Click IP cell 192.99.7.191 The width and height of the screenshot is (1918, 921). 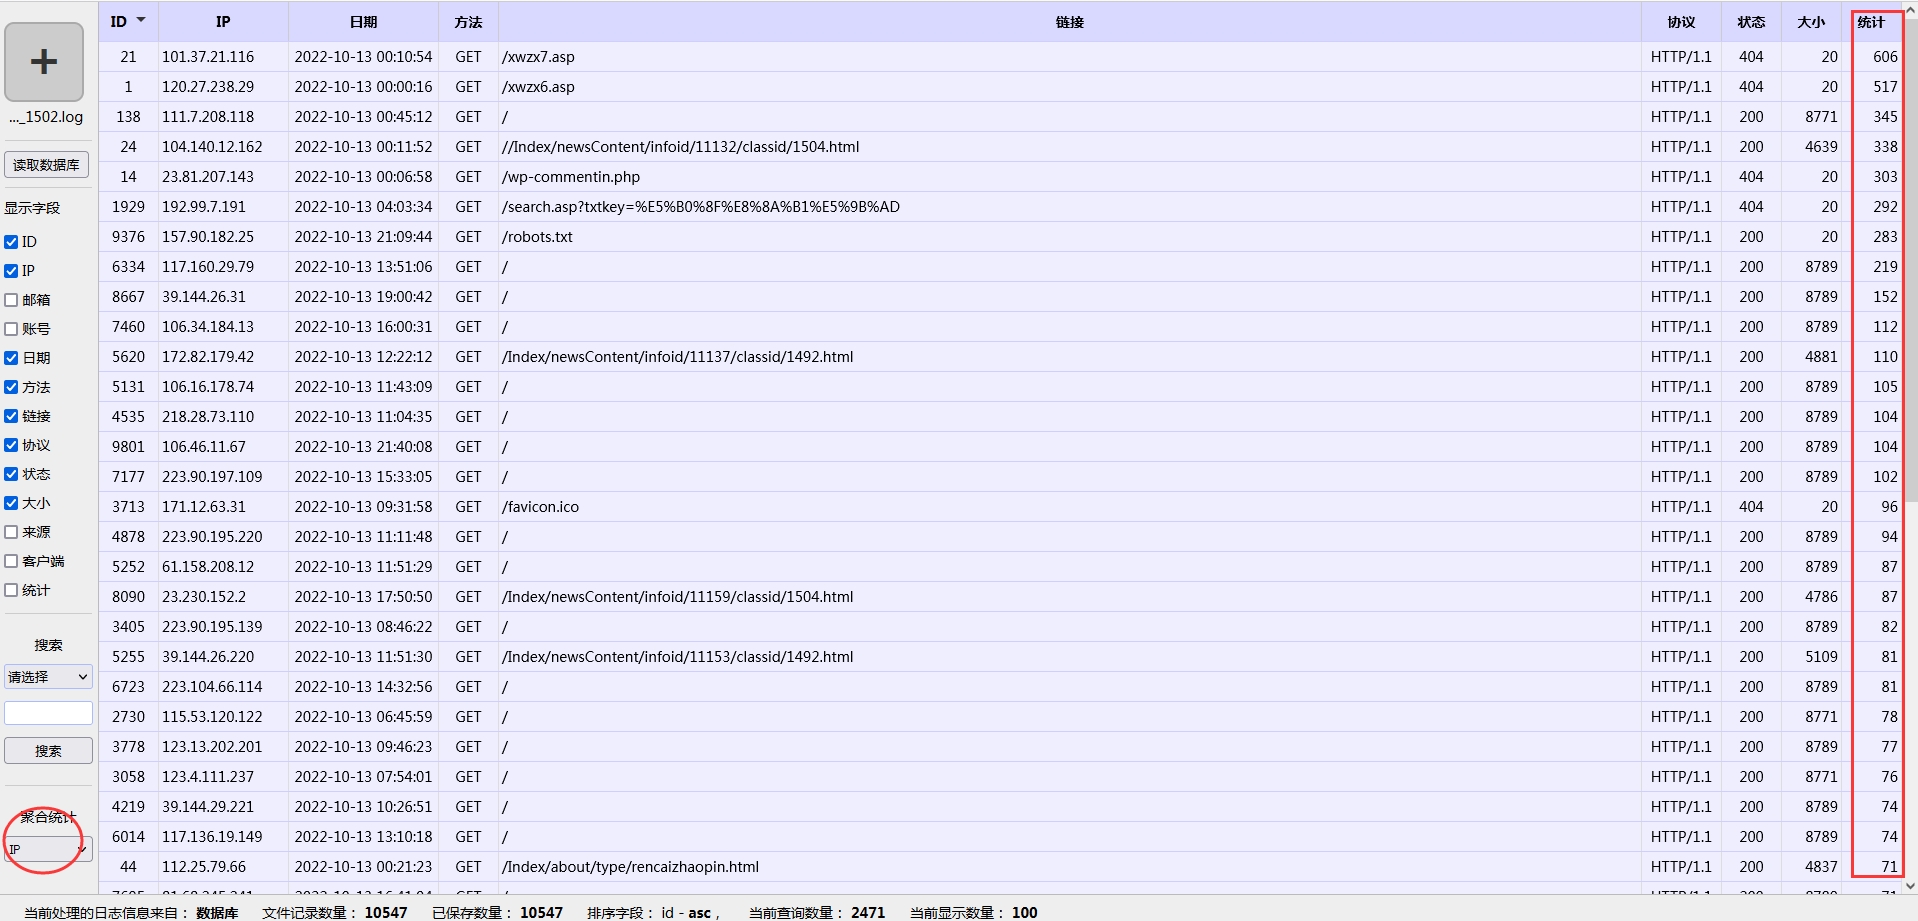click(204, 207)
